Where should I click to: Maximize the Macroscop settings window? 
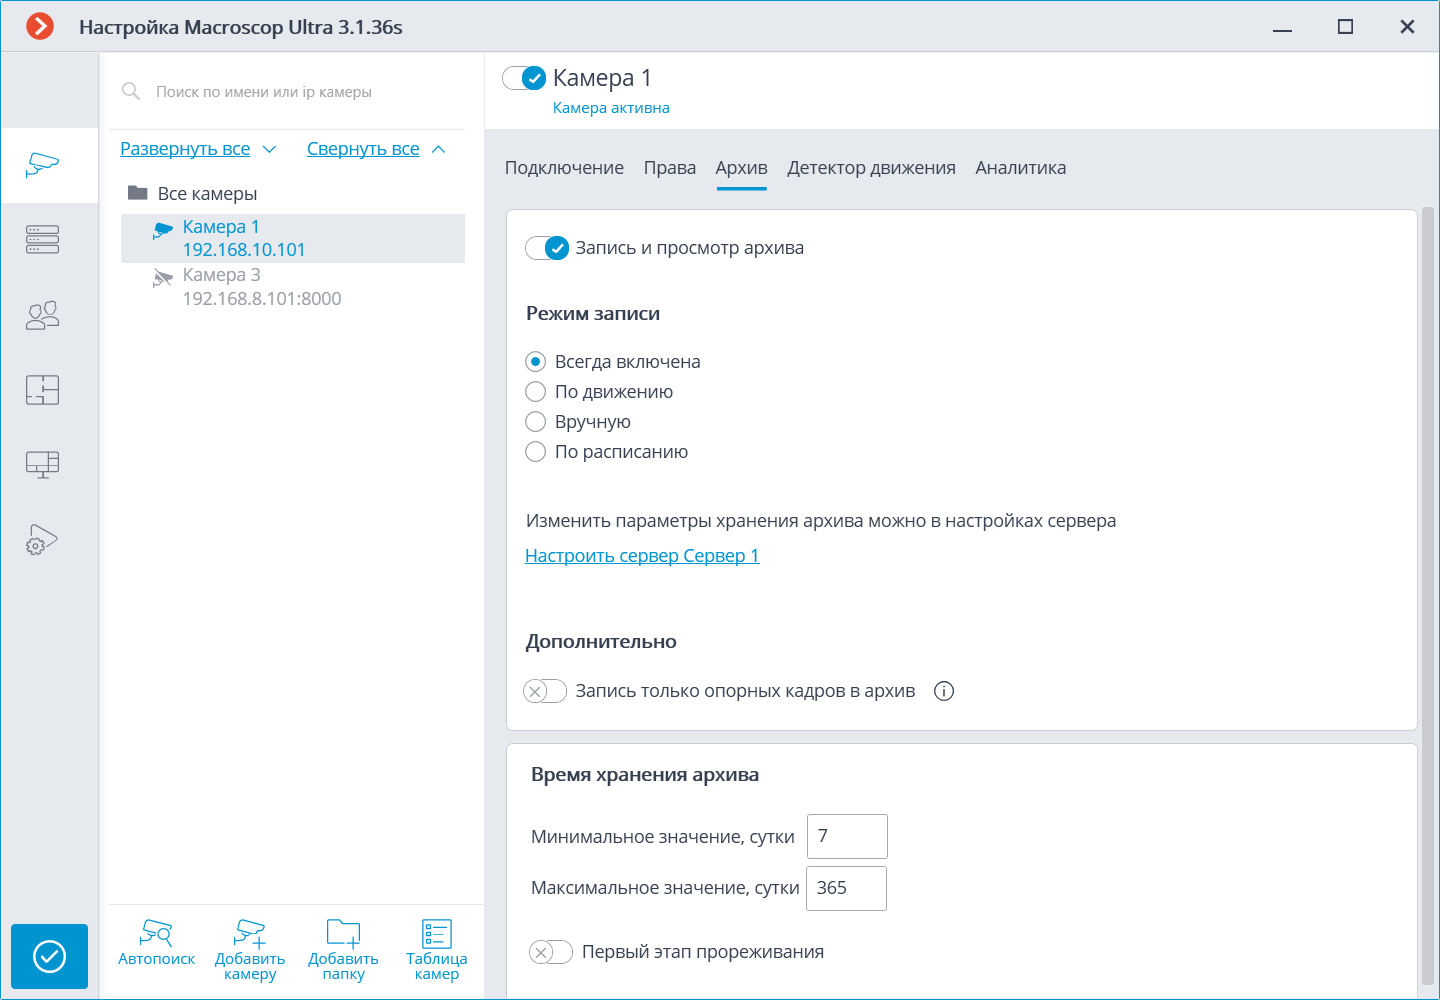[1345, 27]
